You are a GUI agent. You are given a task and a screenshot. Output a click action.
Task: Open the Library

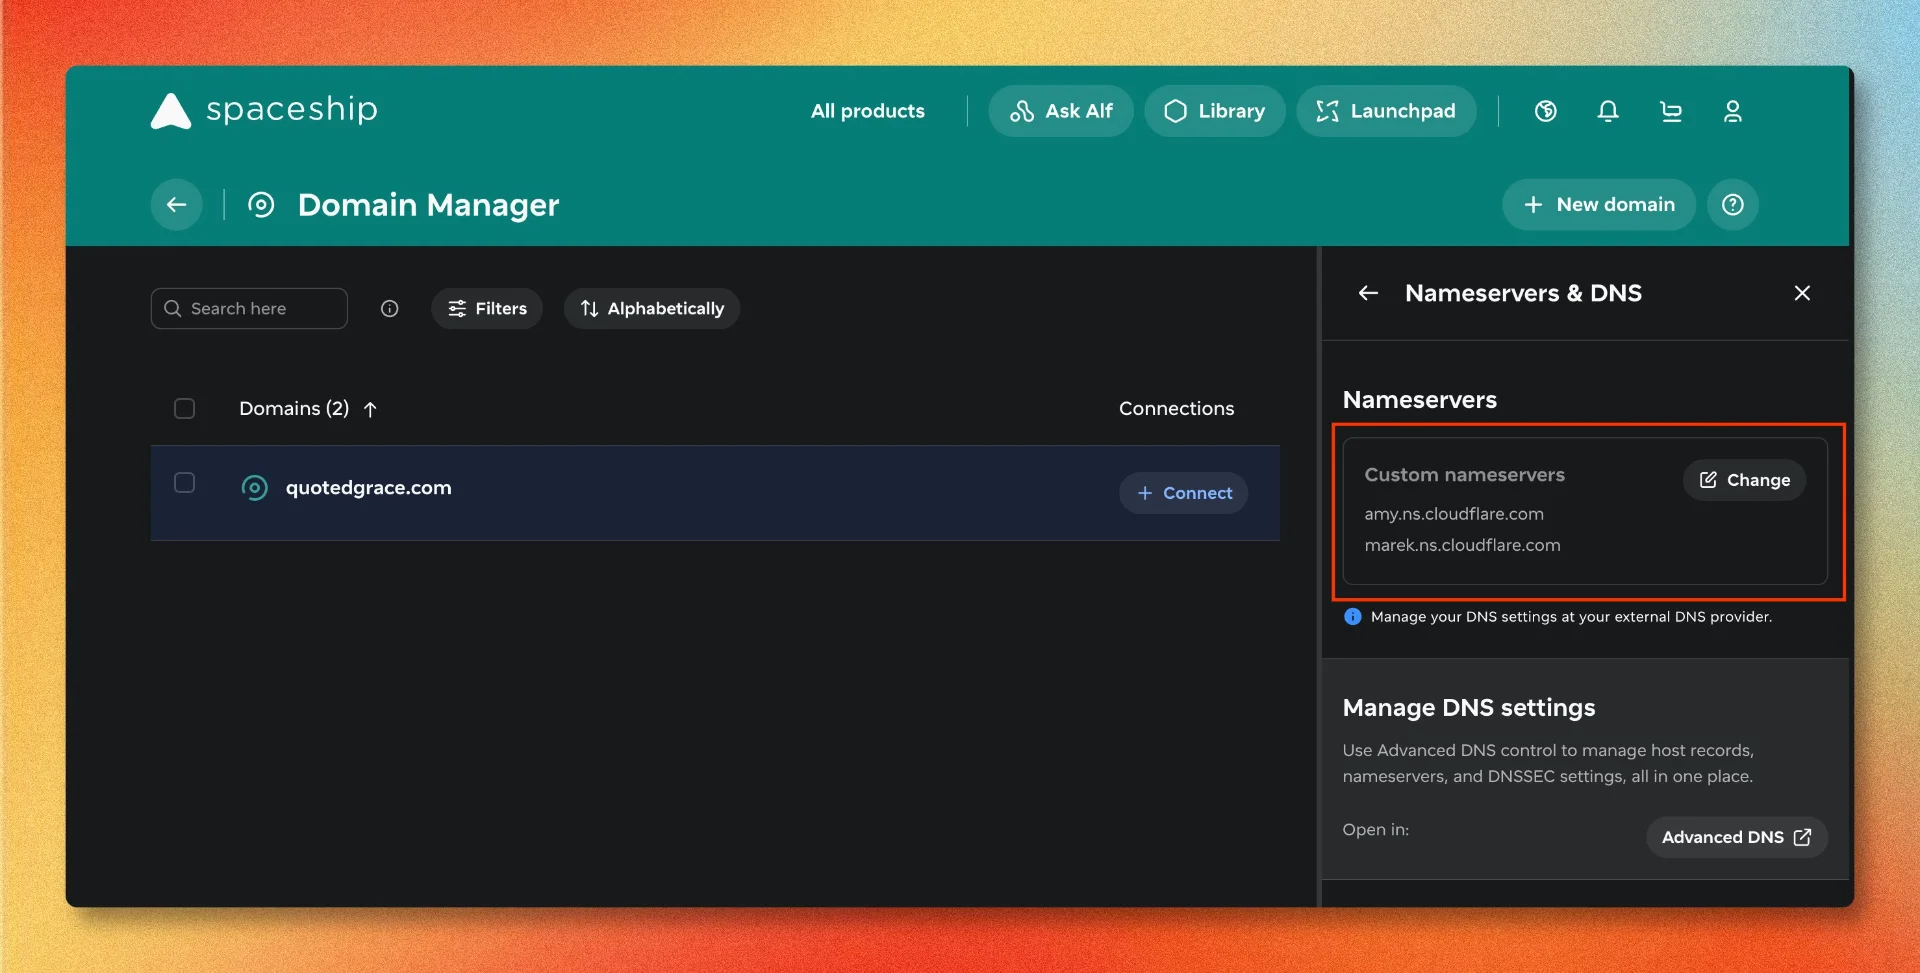tap(1214, 111)
